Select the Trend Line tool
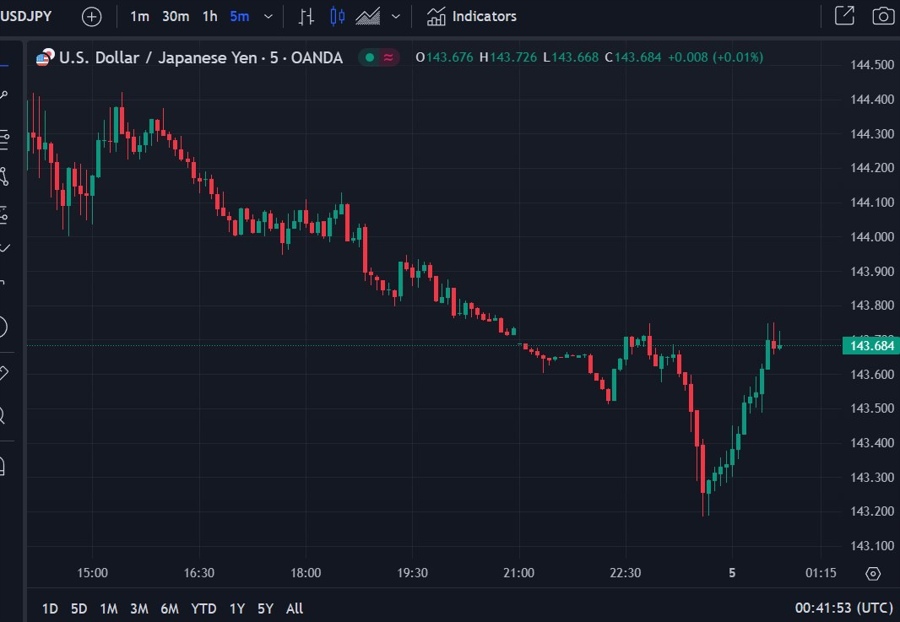 tap(10, 96)
